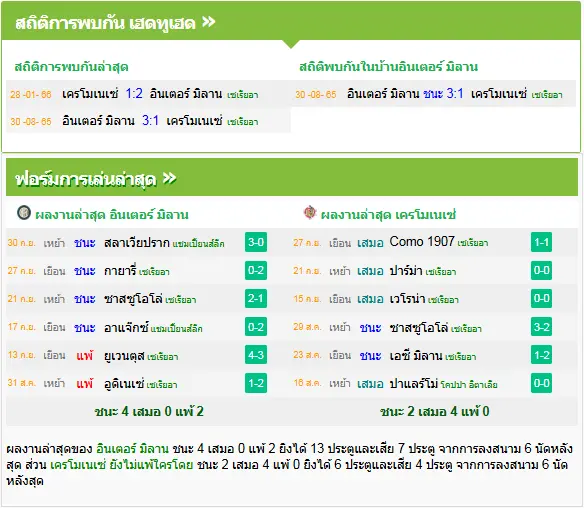The width and height of the screenshot is (584, 508).
Task: Click team name เวโรน่า
Action: [407, 298]
